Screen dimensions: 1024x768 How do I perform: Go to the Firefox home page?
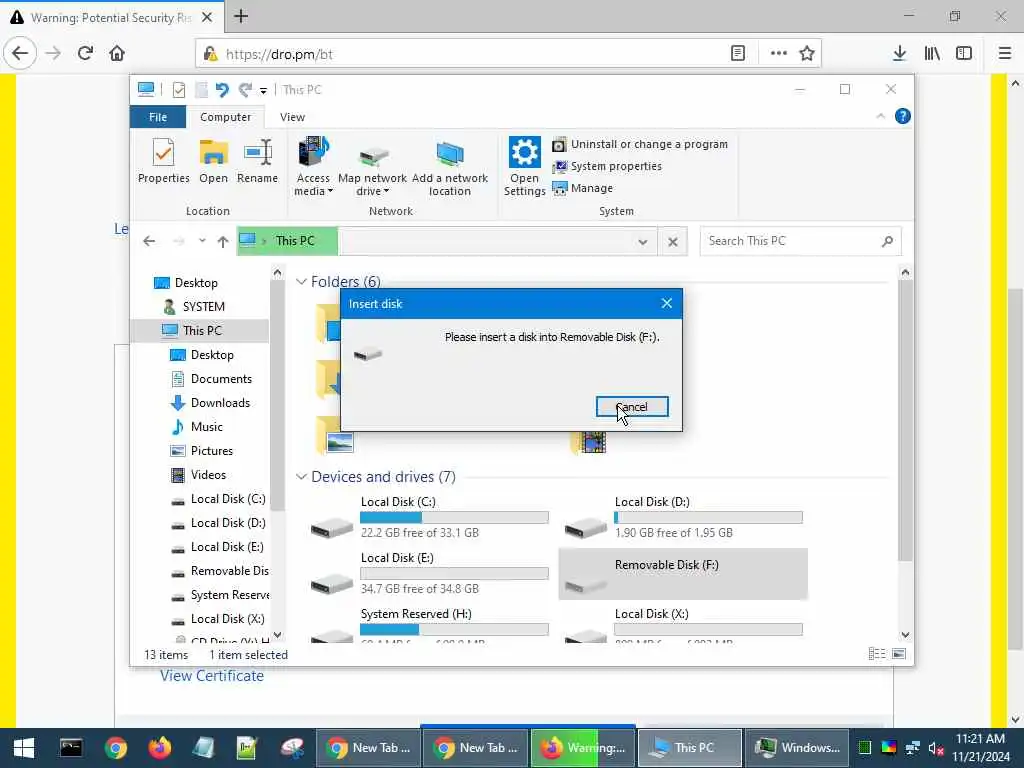(x=117, y=53)
